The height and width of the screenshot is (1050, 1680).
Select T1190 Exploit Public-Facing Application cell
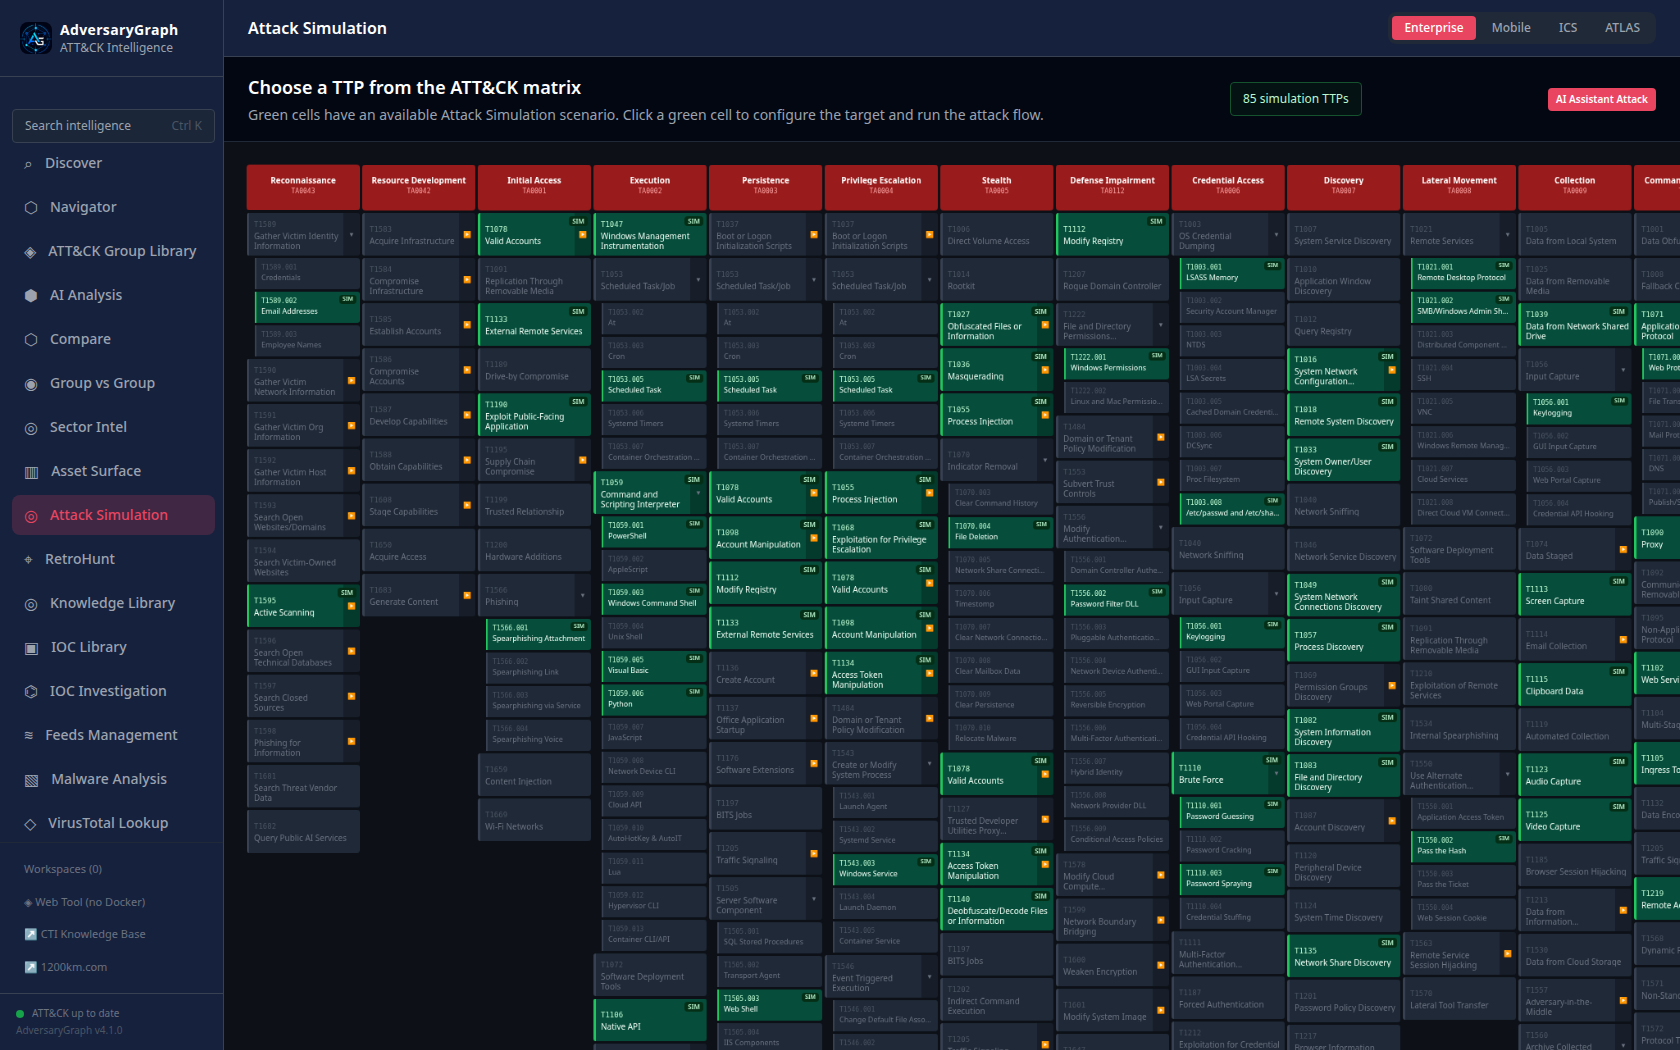coord(534,416)
